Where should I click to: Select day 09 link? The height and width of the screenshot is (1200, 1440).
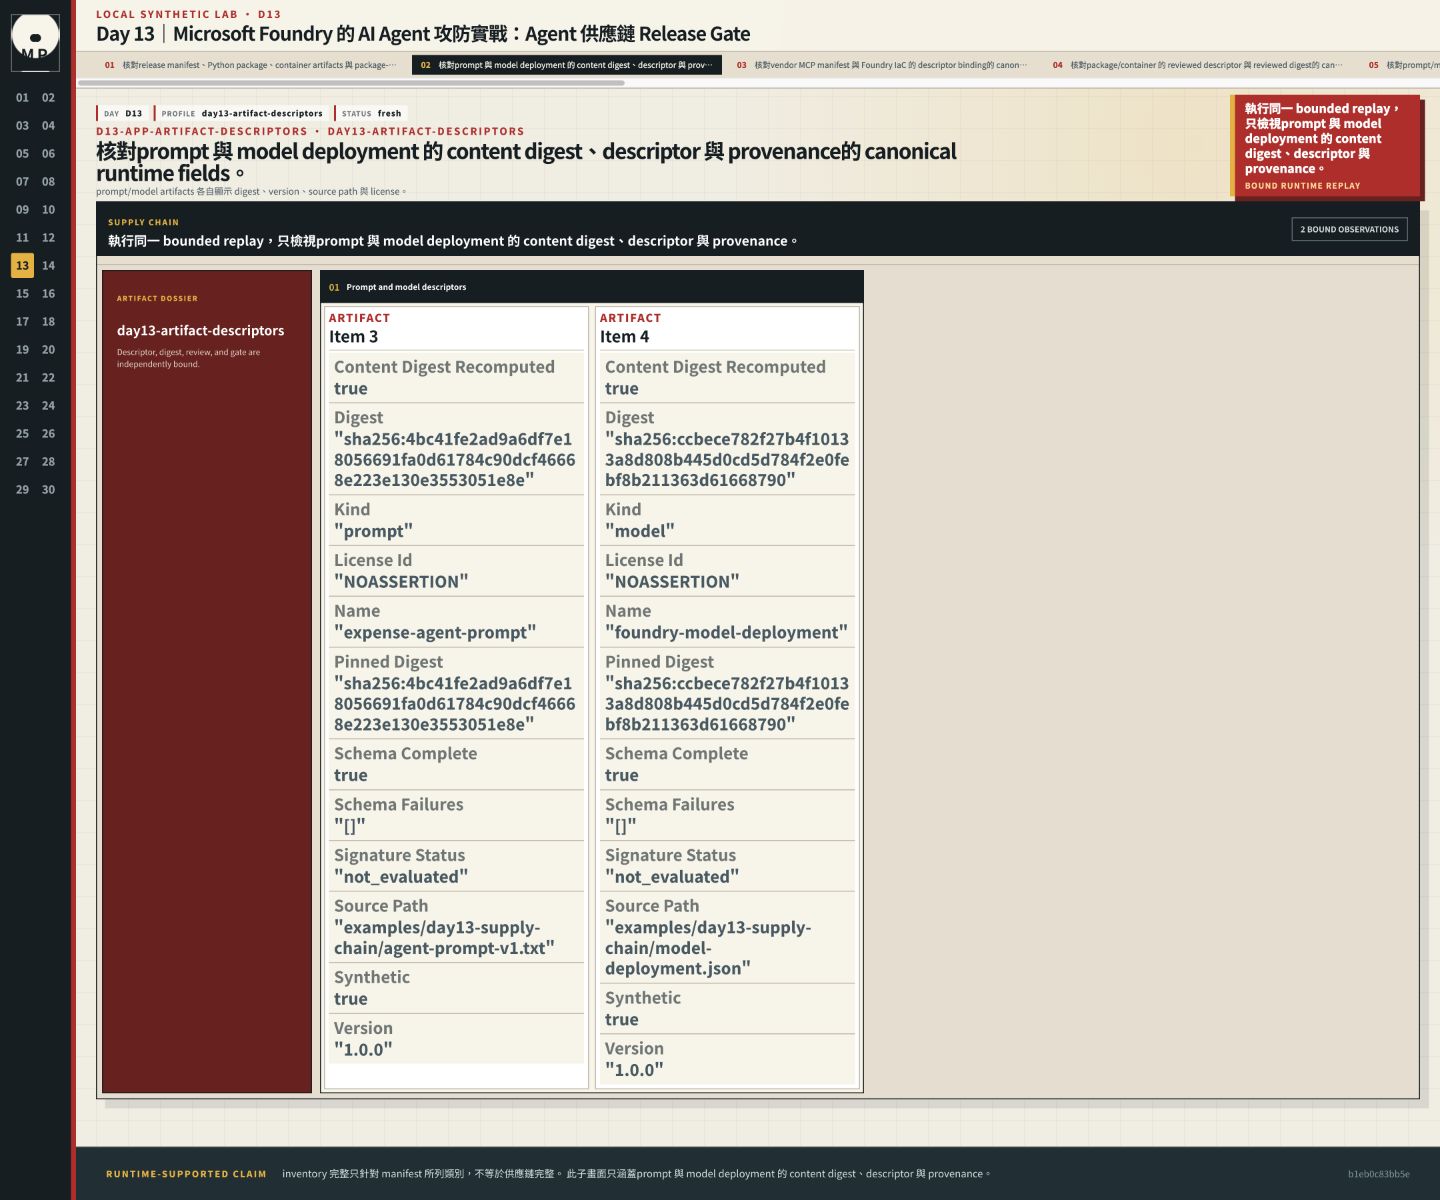point(22,210)
